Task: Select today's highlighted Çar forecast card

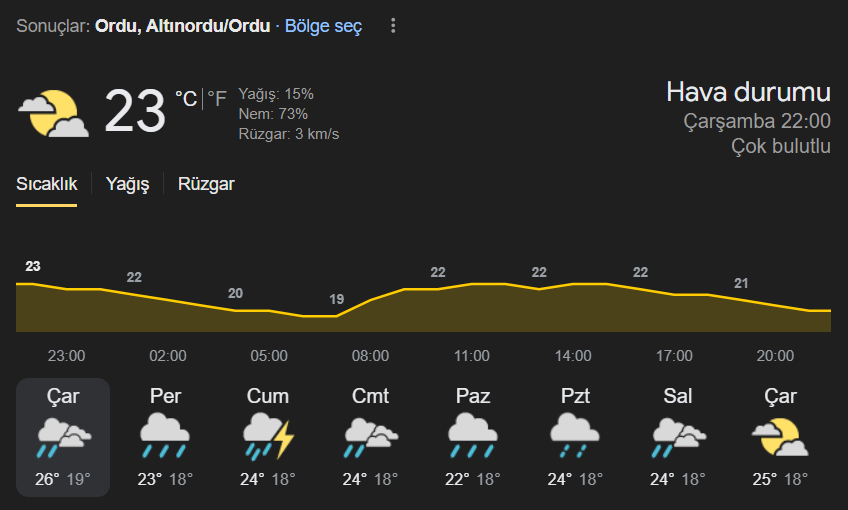Action: (x=63, y=437)
